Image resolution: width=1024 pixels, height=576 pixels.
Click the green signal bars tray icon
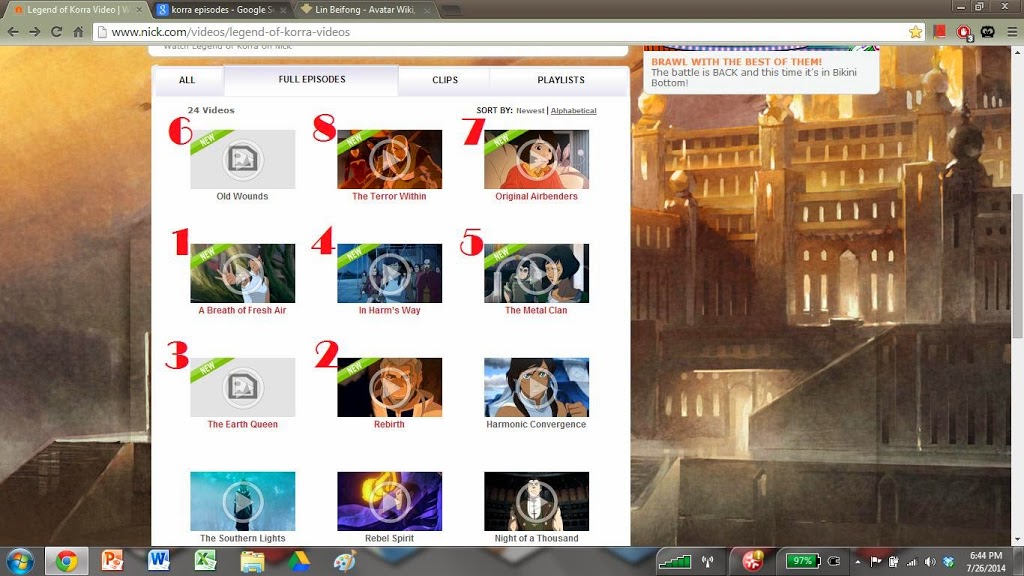pos(674,561)
